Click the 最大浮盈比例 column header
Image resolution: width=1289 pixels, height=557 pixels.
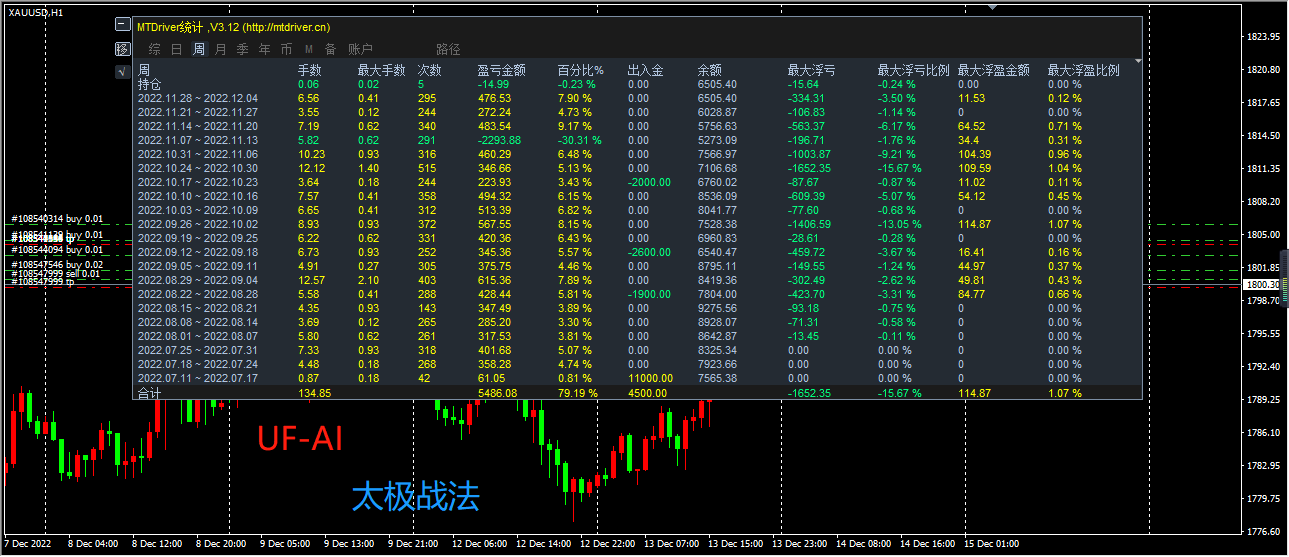[1083, 71]
